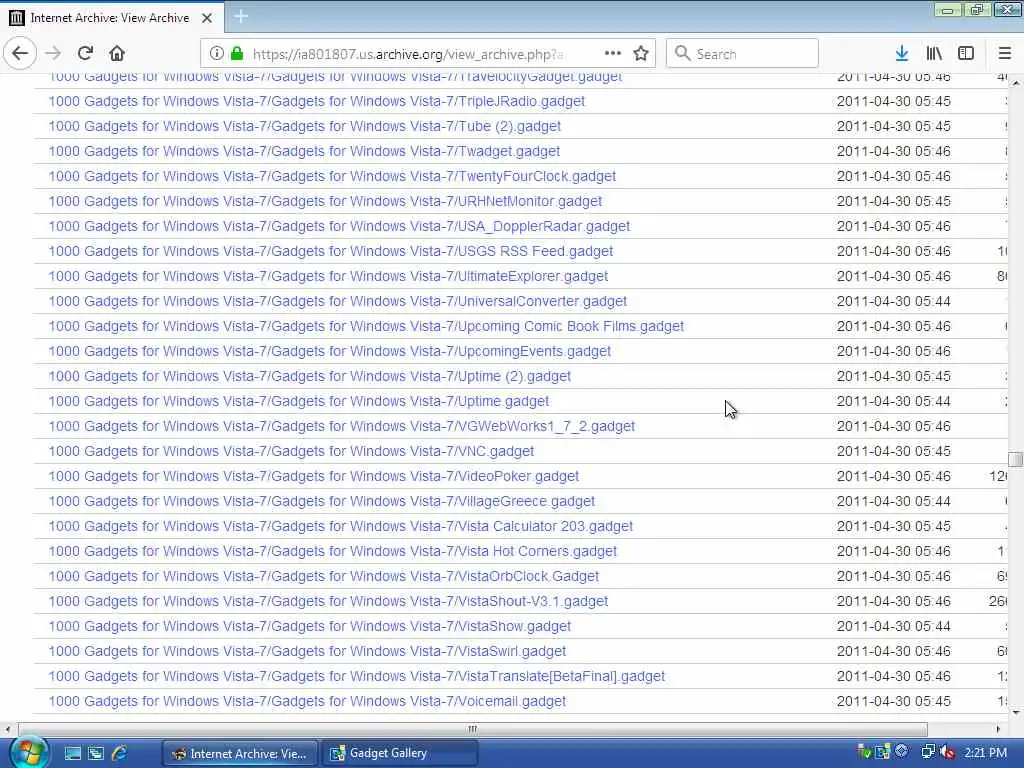Activate Internet Archive taskbar button
Screen dimensions: 1024x768
tap(239, 754)
